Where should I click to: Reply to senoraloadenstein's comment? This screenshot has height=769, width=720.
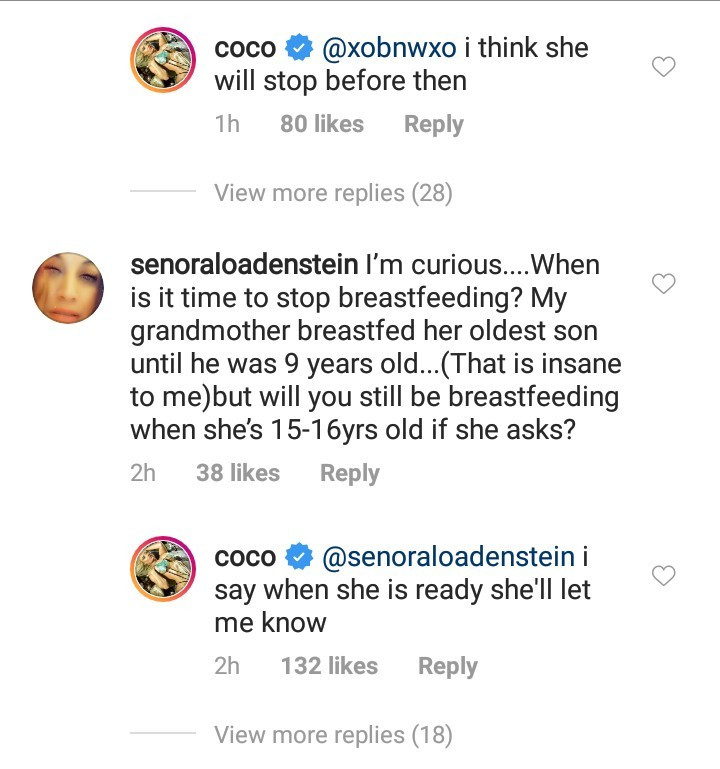[x=349, y=473]
